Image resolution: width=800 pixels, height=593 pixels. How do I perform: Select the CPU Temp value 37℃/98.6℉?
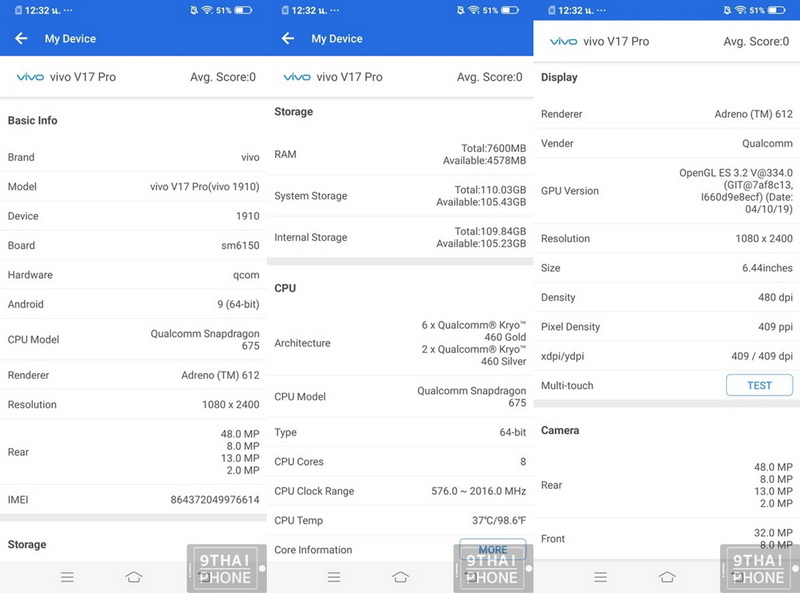click(499, 521)
